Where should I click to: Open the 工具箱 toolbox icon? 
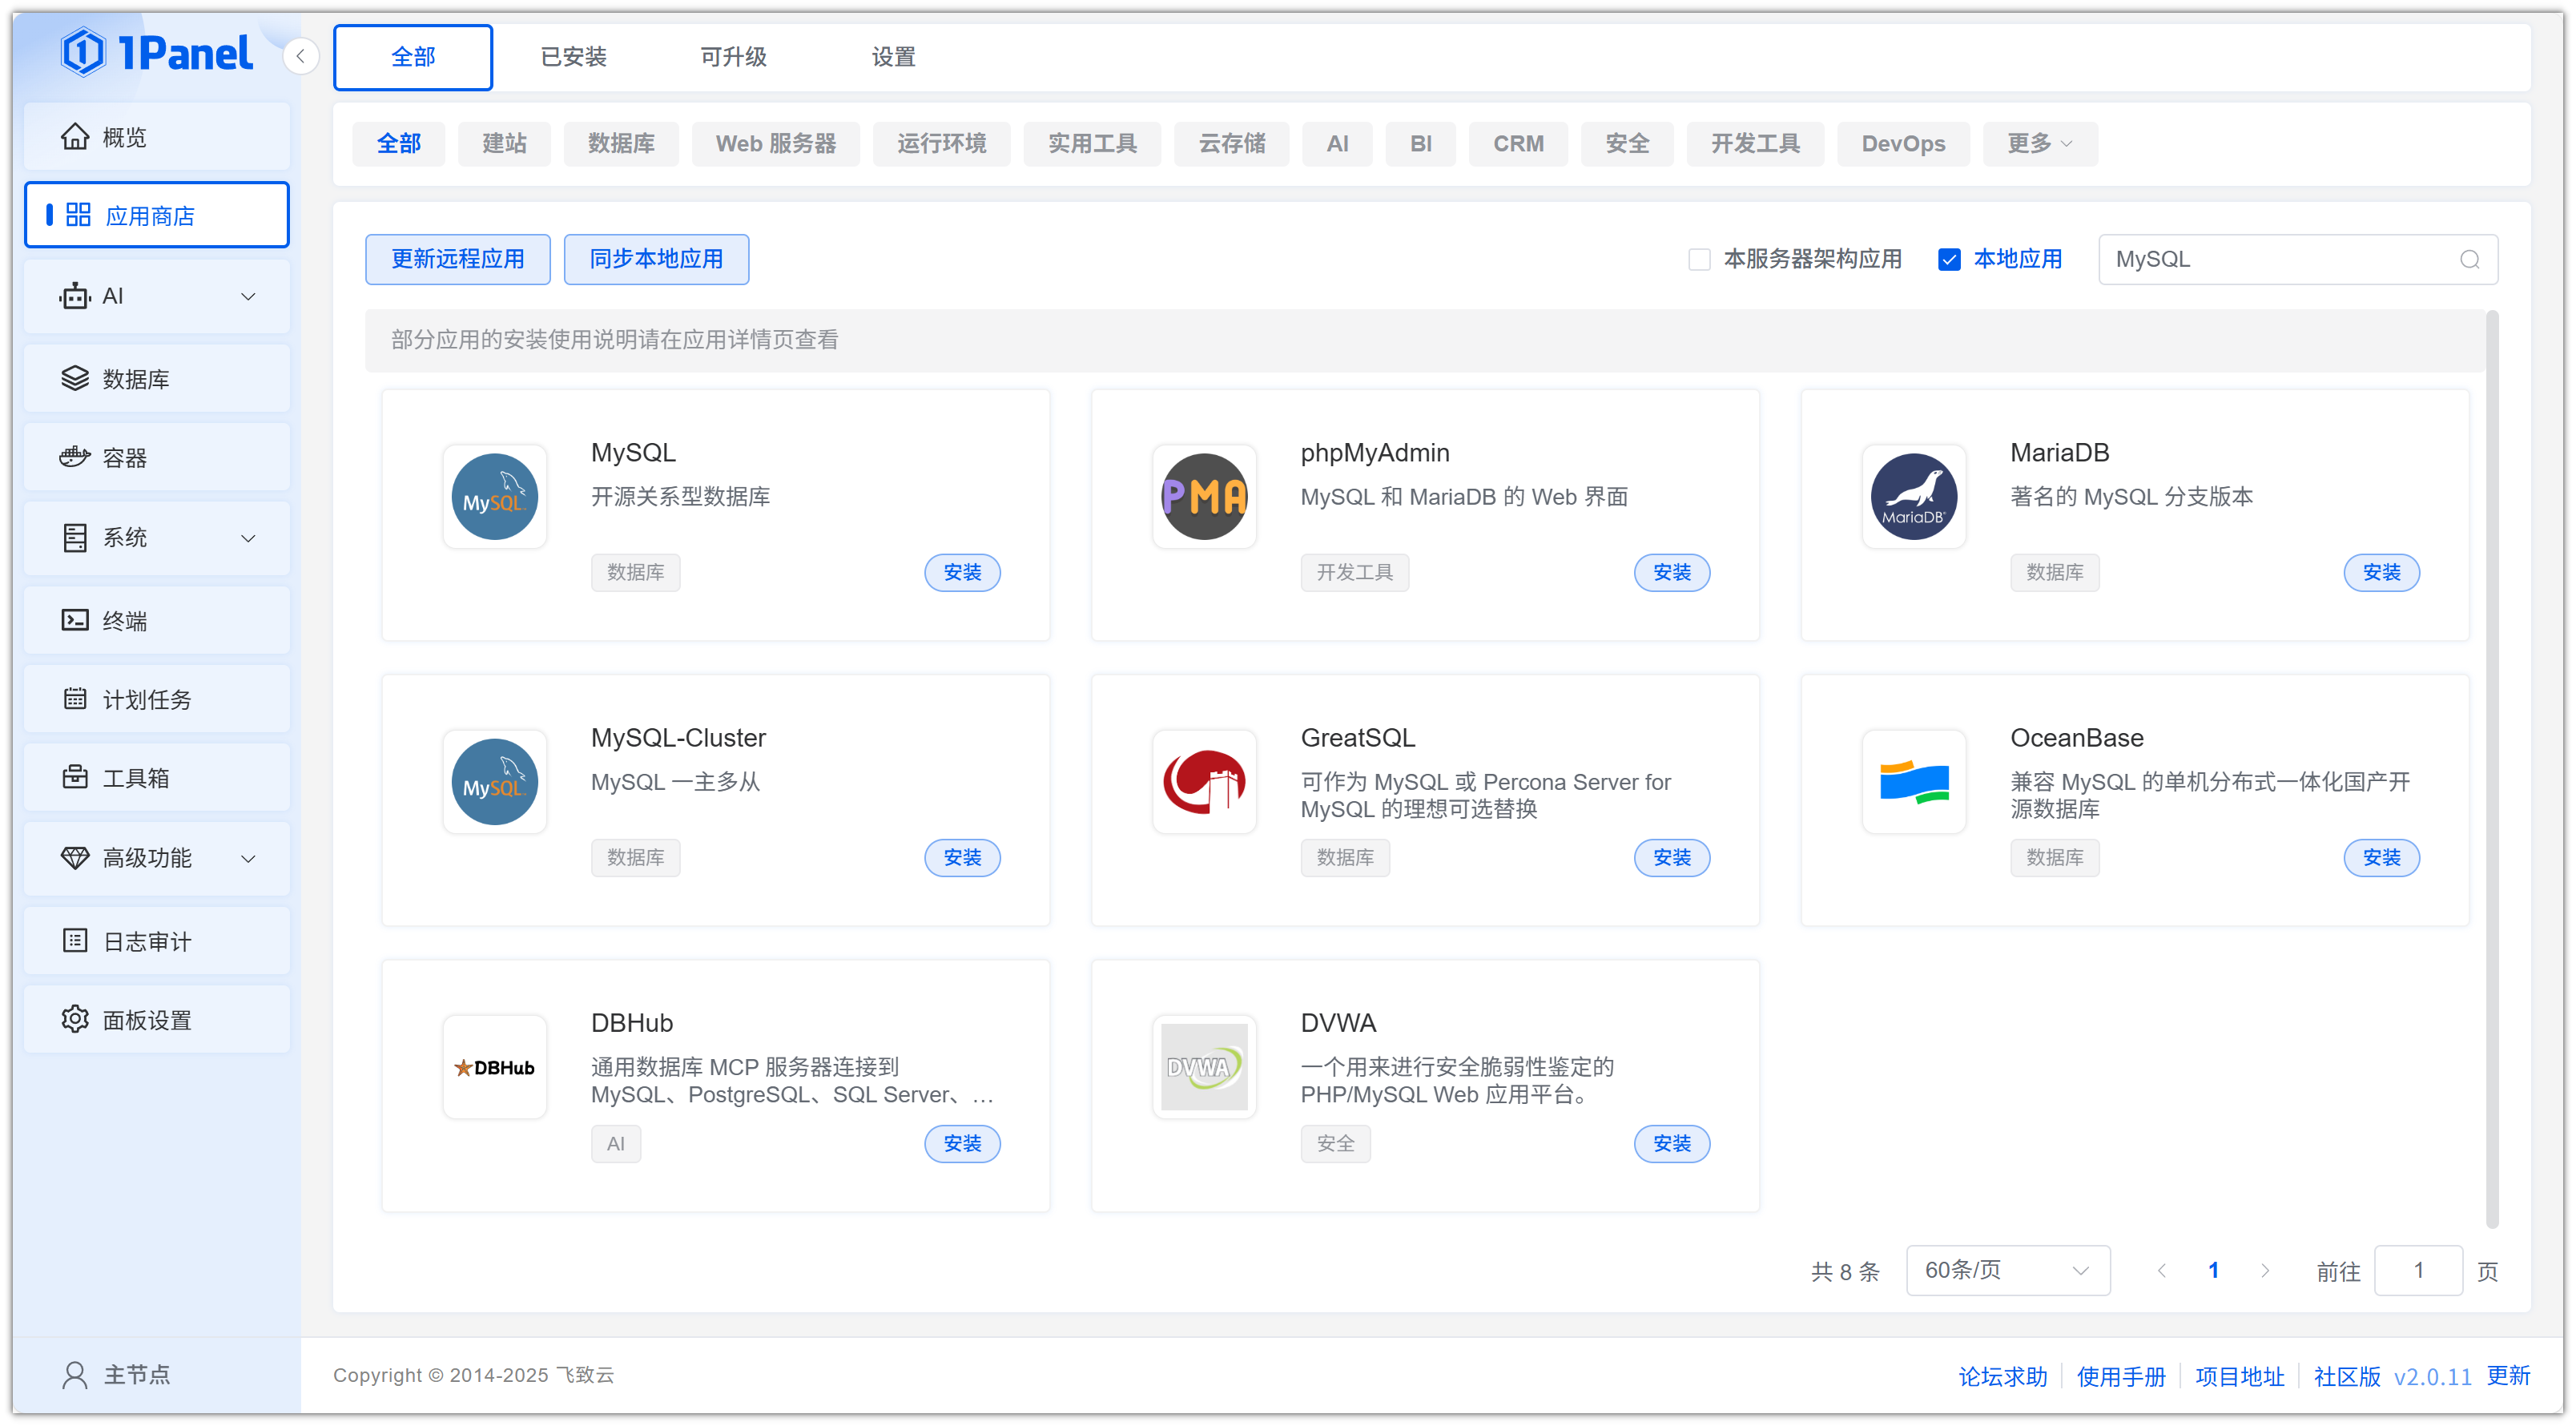75,778
